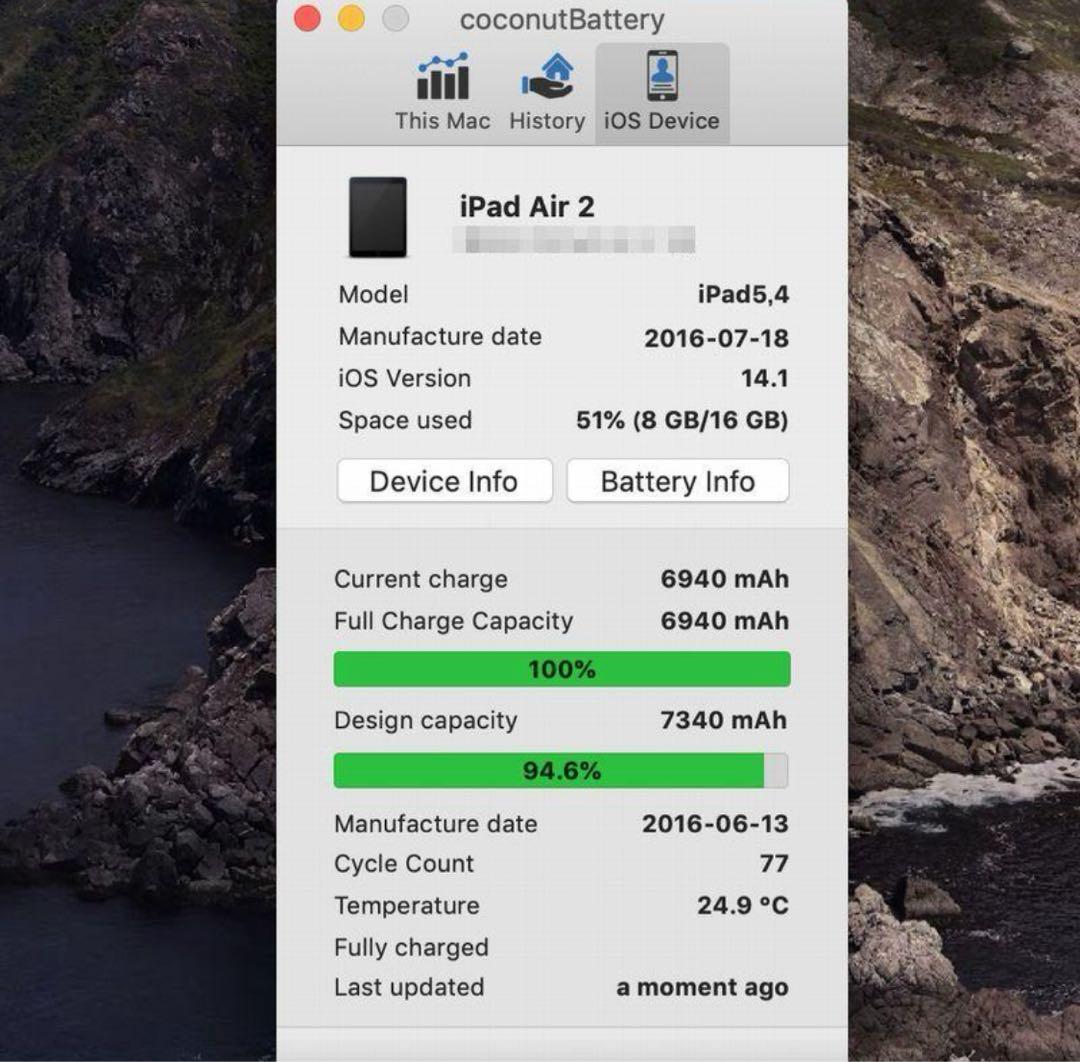1080x1062 pixels.
Task: Click the Full Charge Capacity 6940 mAh value
Action: click(725, 621)
